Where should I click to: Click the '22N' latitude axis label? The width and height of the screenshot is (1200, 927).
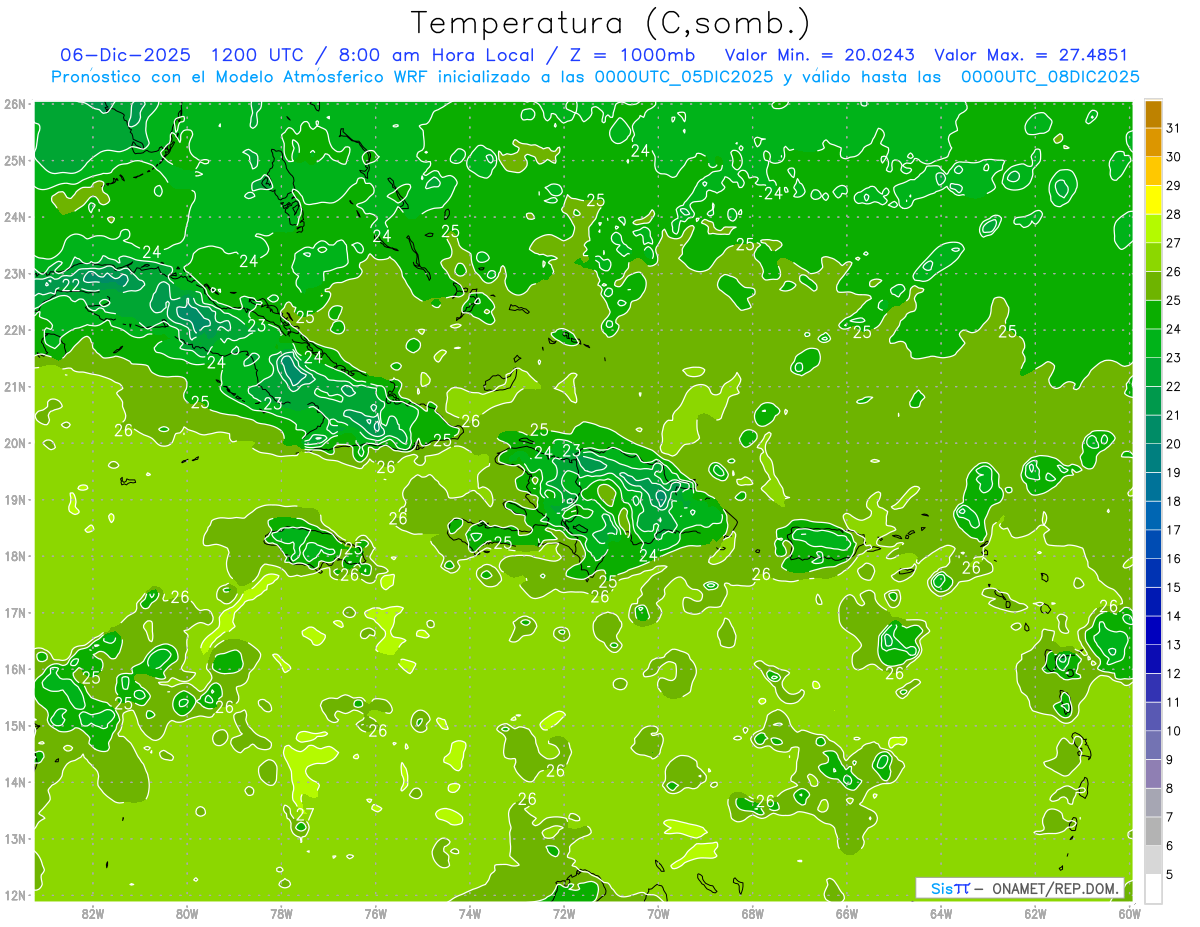(15, 330)
